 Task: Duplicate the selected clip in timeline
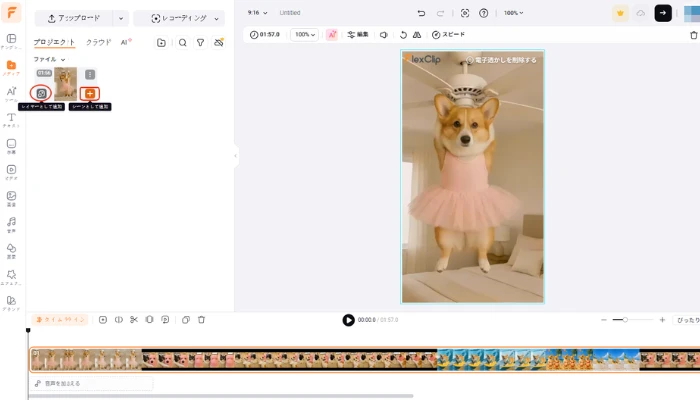(186, 320)
